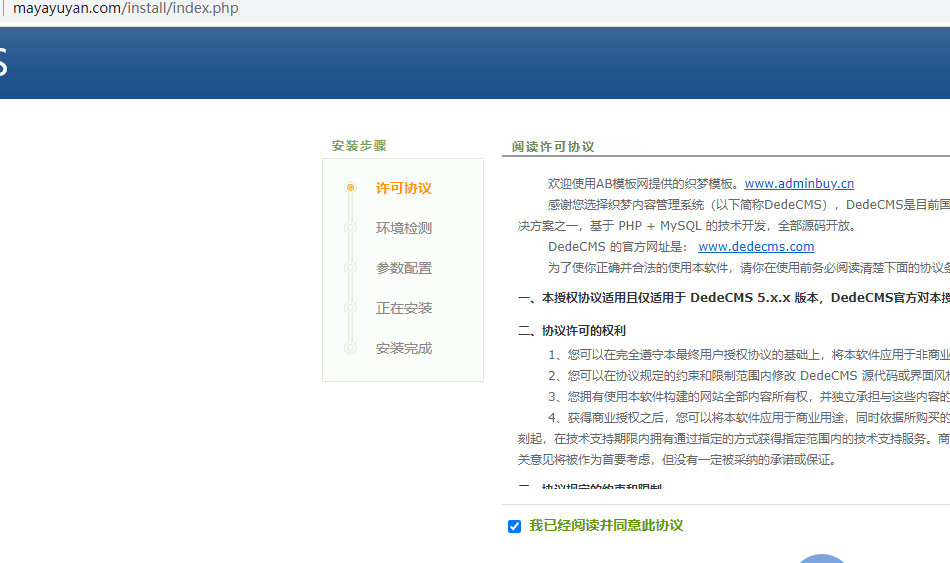Select the 安装完成 step label
This screenshot has width=950, height=563.
(x=403, y=348)
